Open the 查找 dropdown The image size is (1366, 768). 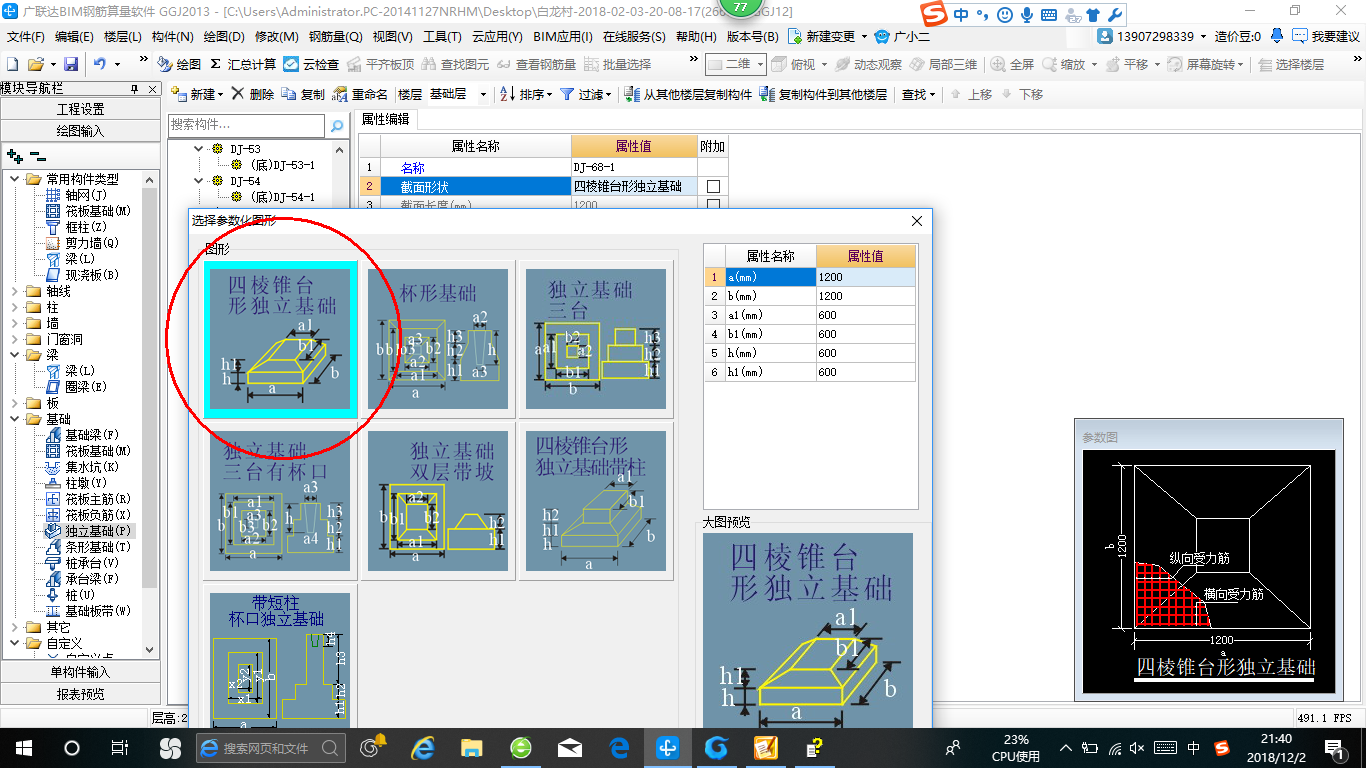click(918, 94)
